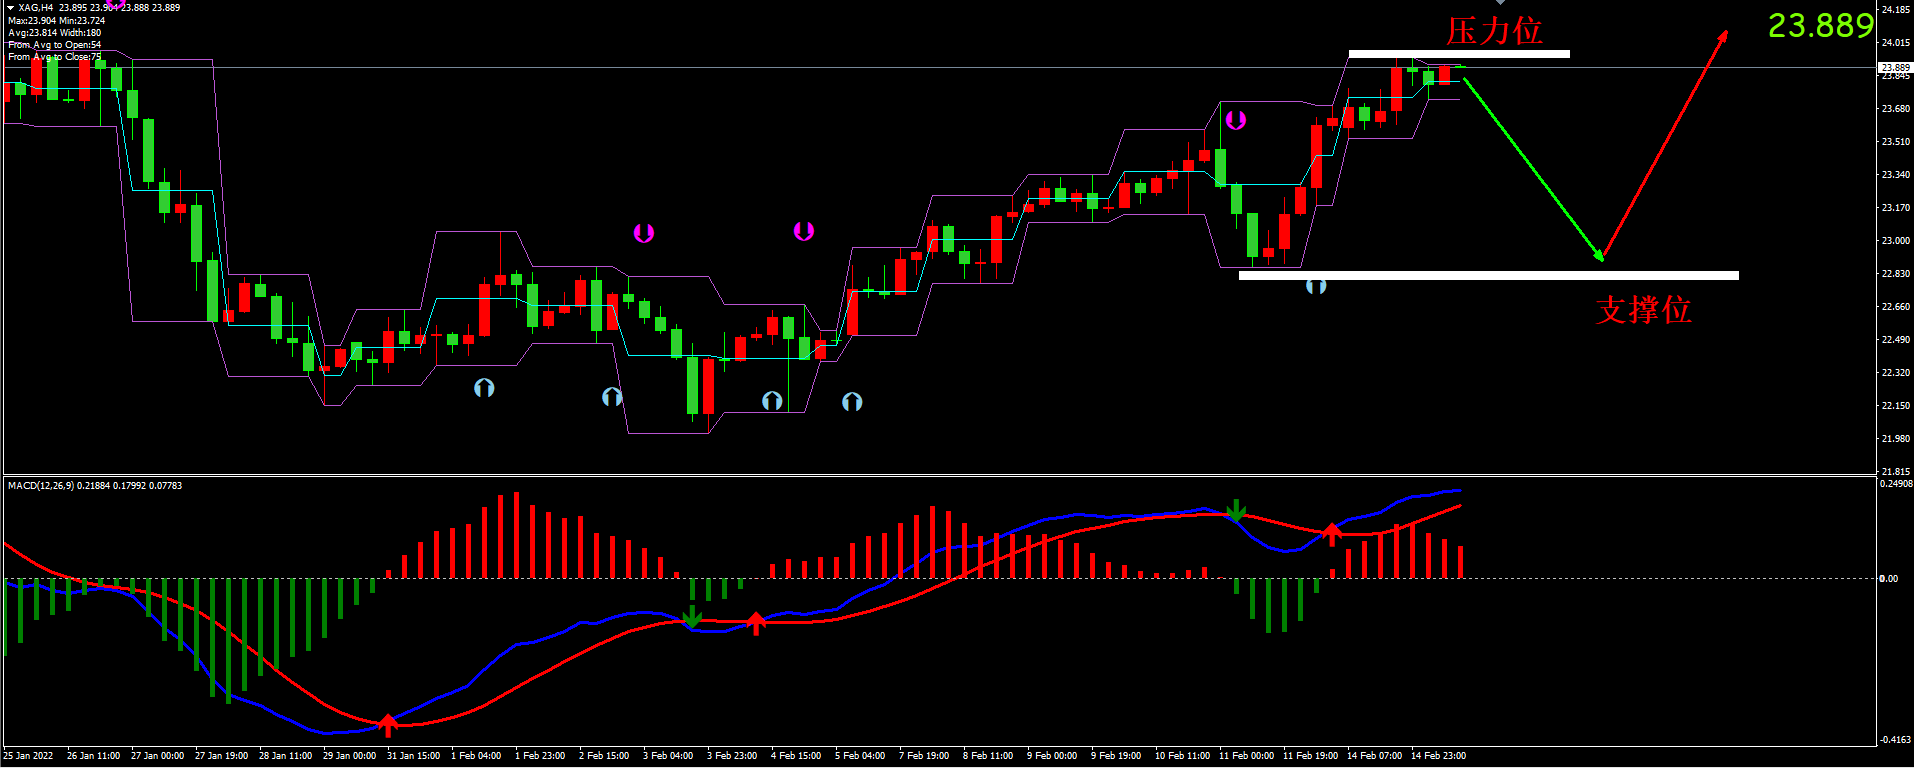Select the leftmost blue up-arrow signal

(x=484, y=388)
